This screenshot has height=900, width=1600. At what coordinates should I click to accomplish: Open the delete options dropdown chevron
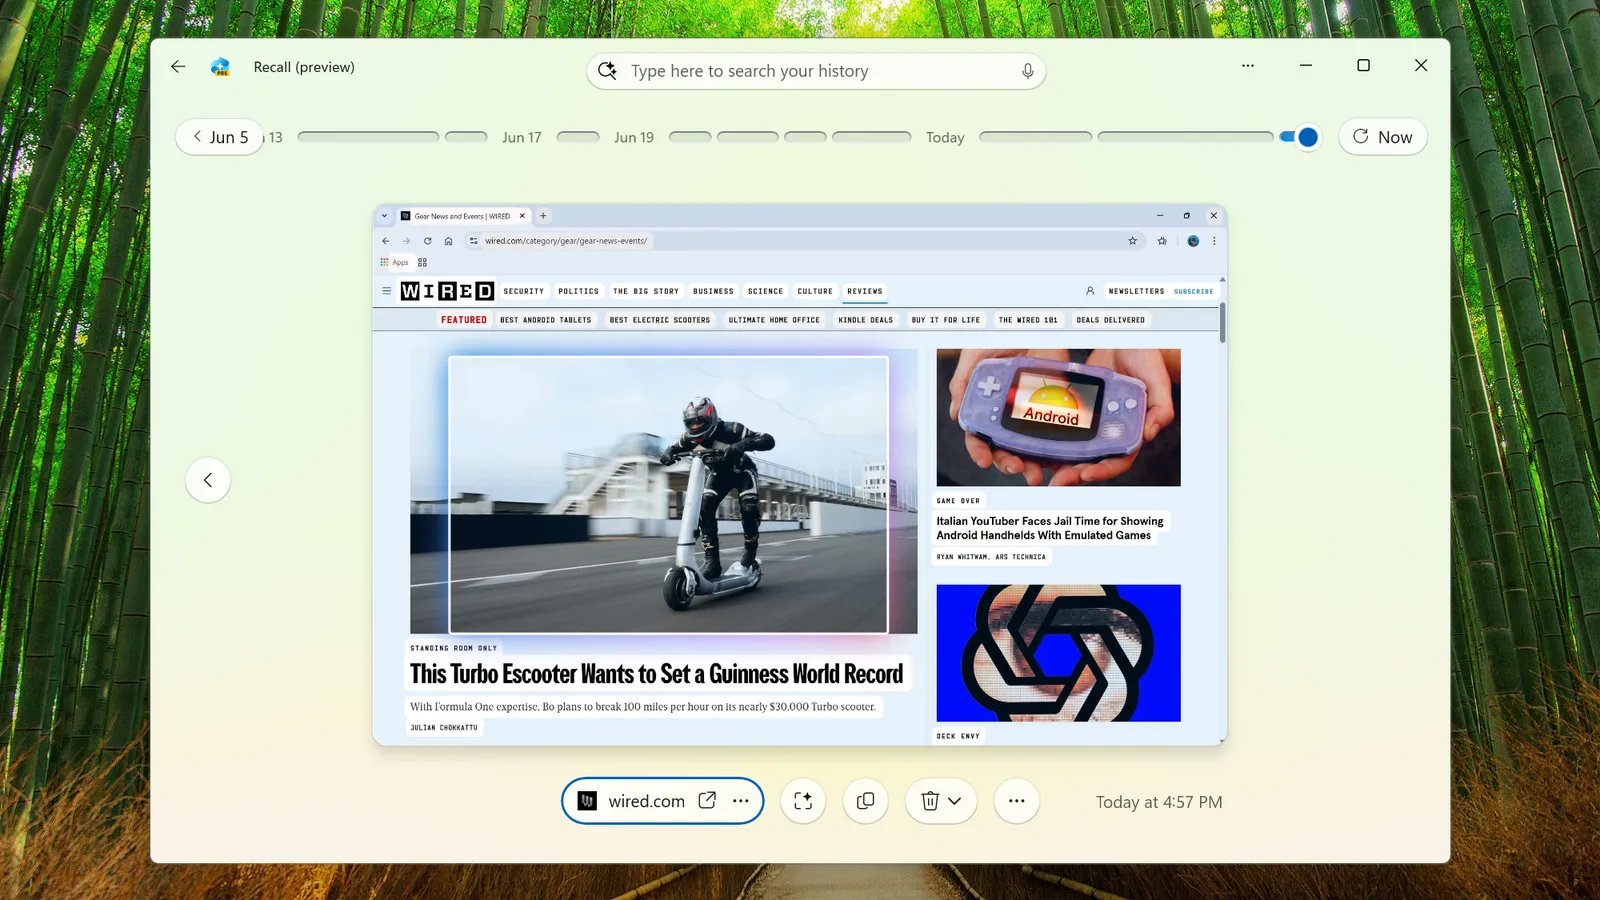click(x=955, y=801)
